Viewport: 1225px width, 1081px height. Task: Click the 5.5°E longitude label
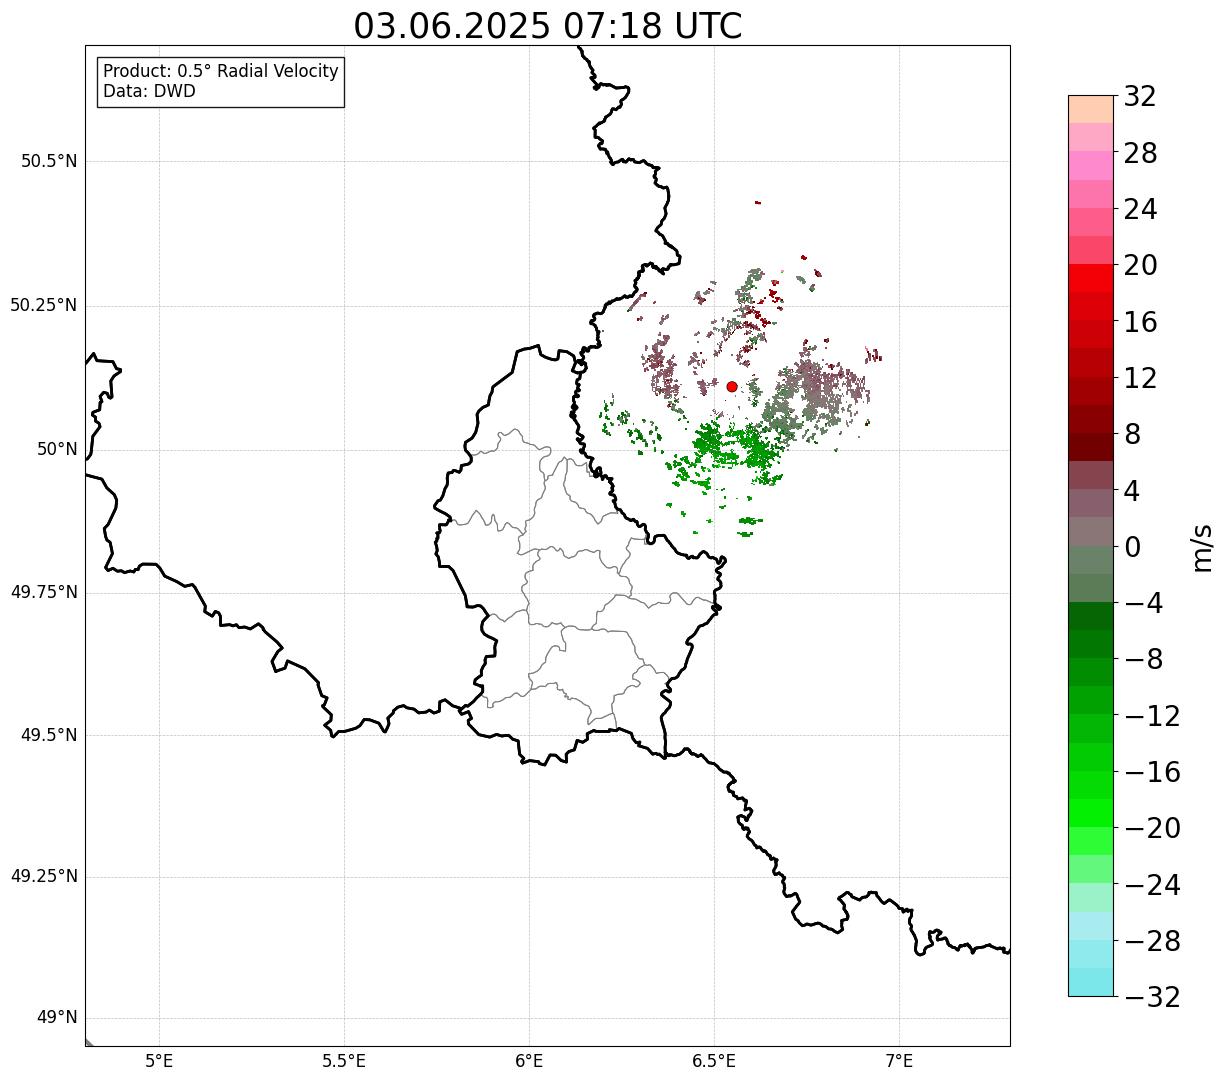(344, 1061)
